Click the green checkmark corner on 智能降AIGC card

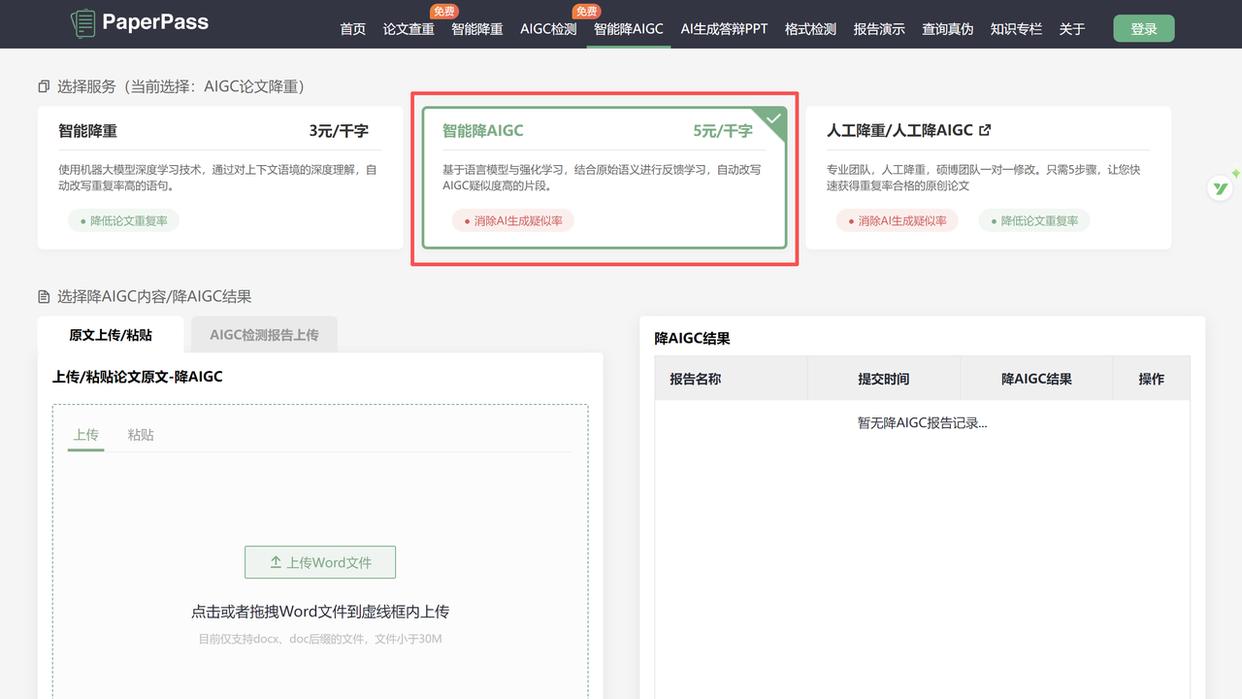point(773,118)
